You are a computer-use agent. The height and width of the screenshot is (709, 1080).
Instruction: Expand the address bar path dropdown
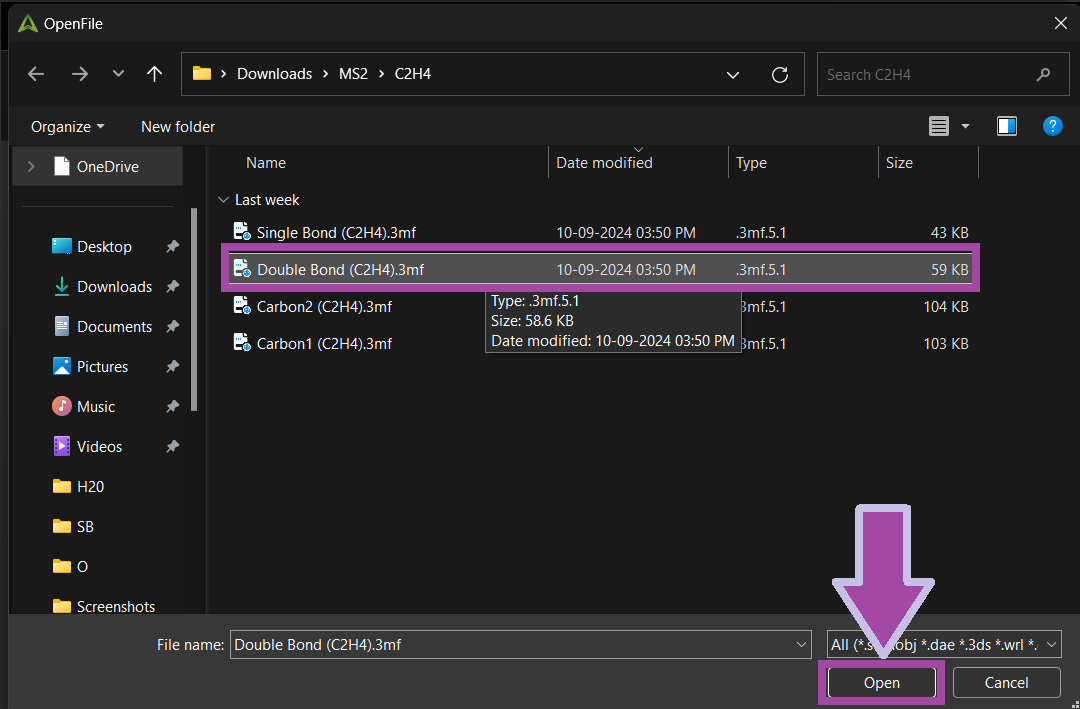pos(733,75)
